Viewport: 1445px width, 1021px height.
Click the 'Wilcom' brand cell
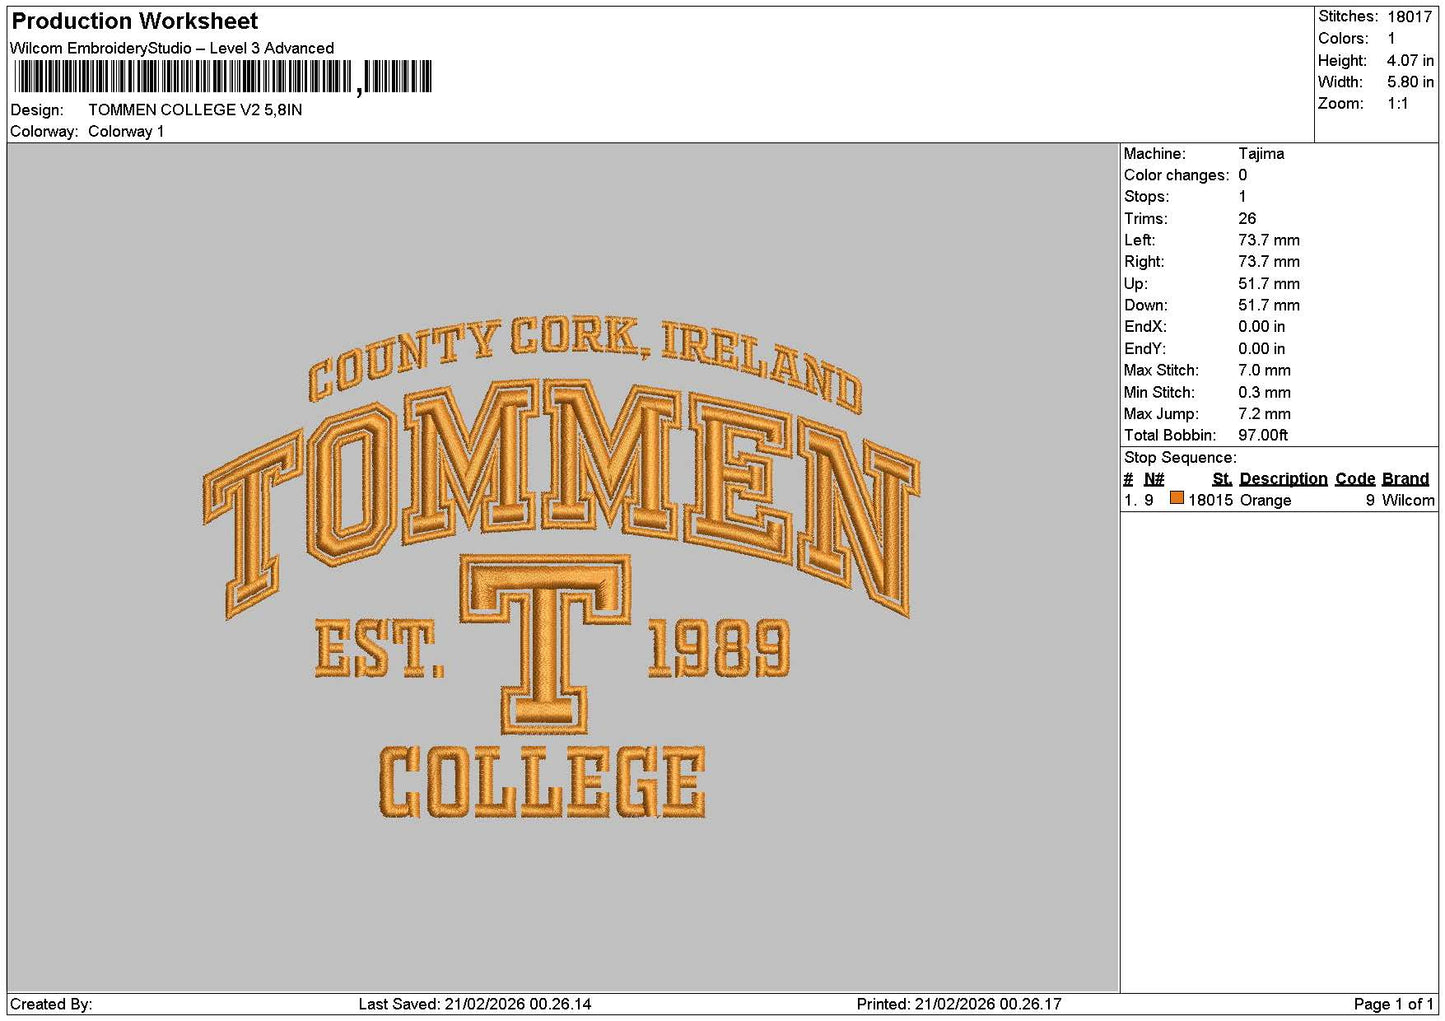[1408, 501]
